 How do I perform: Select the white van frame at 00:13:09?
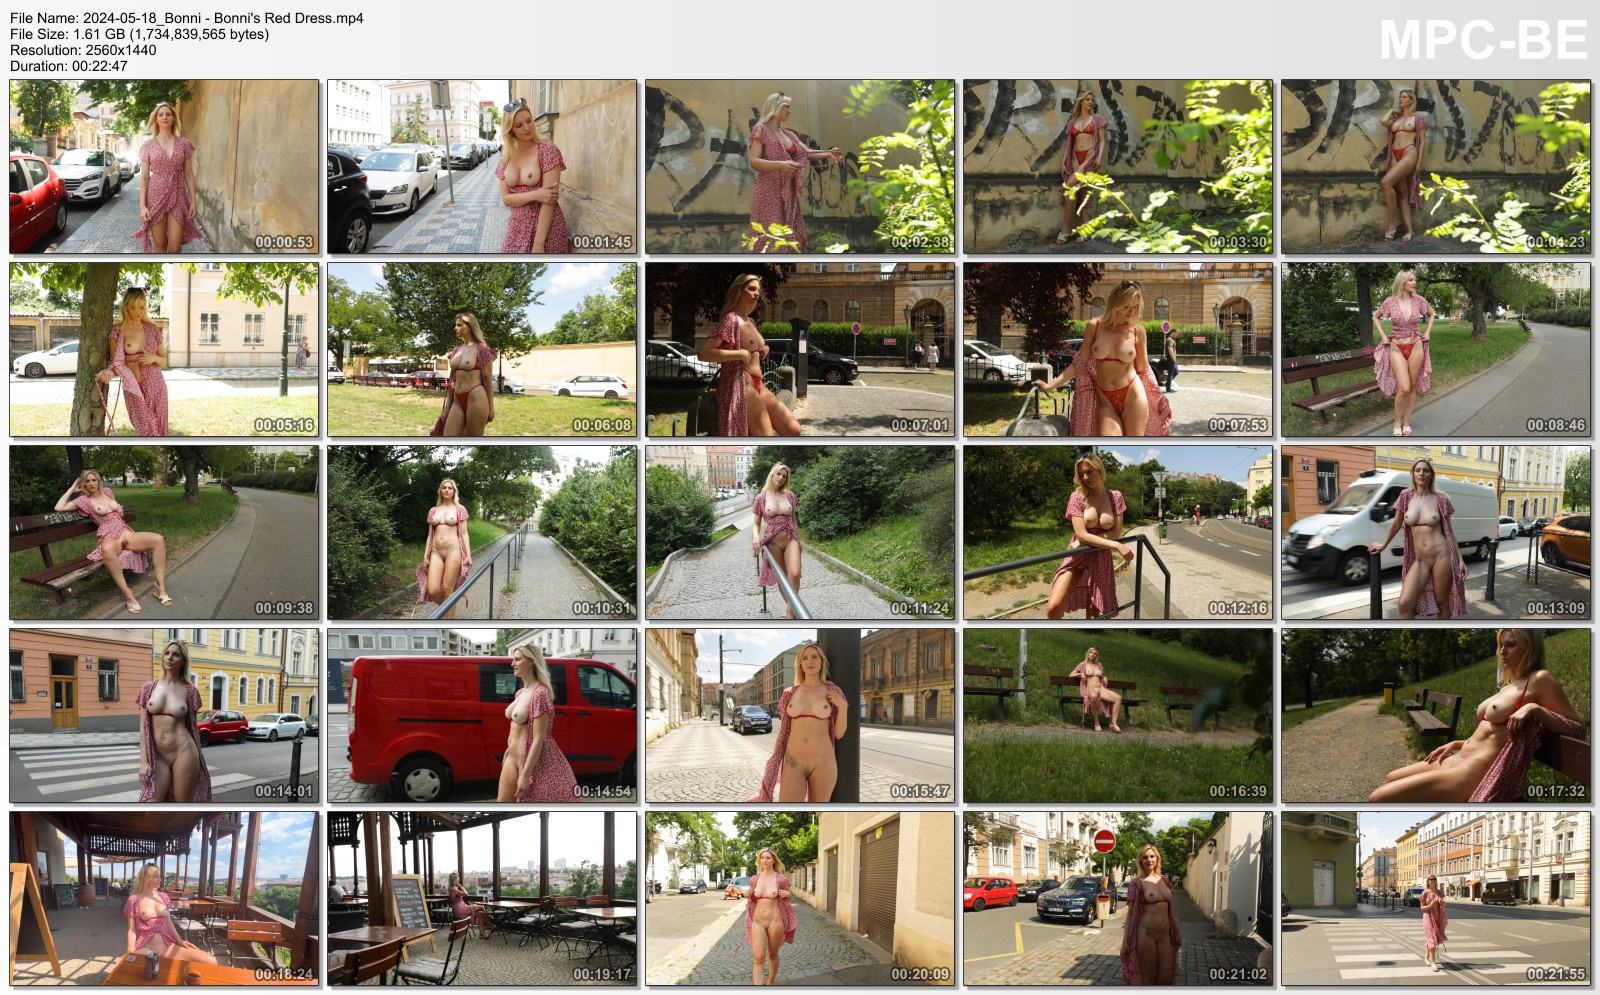(x=1436, y=533)
